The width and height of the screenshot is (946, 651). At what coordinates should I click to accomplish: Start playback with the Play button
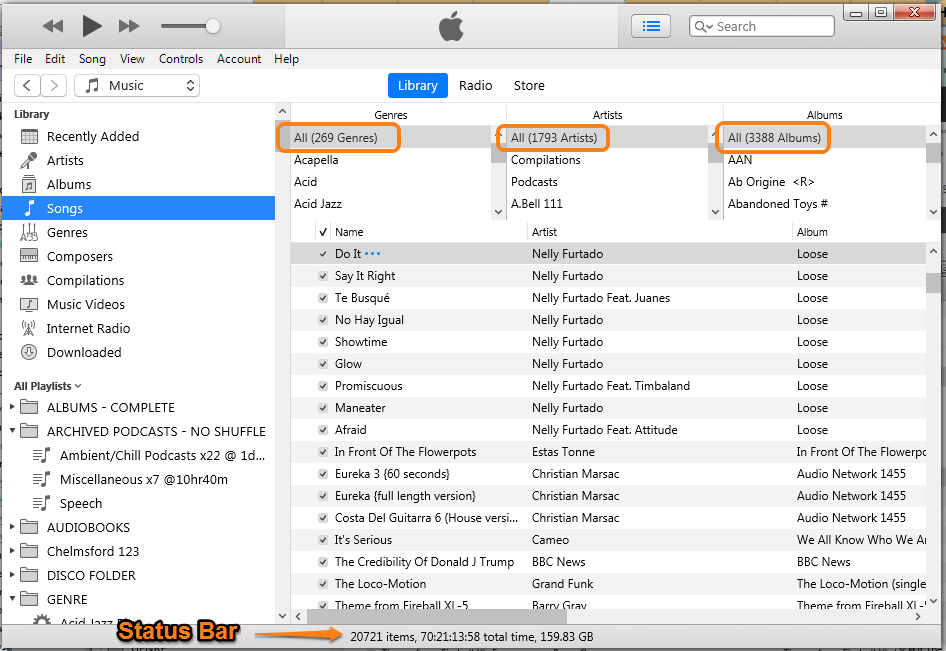coord(92,26)
